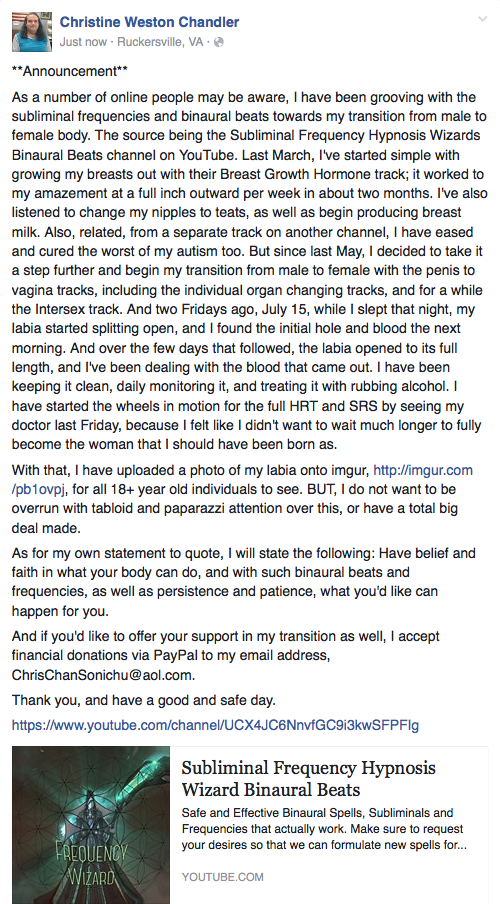Click the Frequency Wizard preview image

pos(91,825)
